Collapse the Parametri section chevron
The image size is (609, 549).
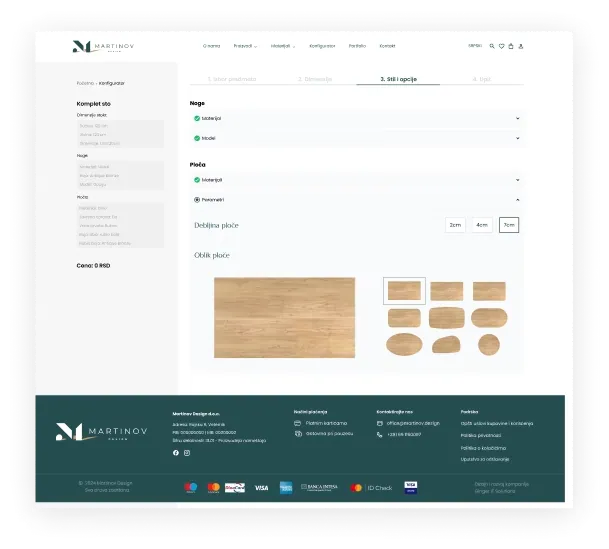[x=518, y=200]
